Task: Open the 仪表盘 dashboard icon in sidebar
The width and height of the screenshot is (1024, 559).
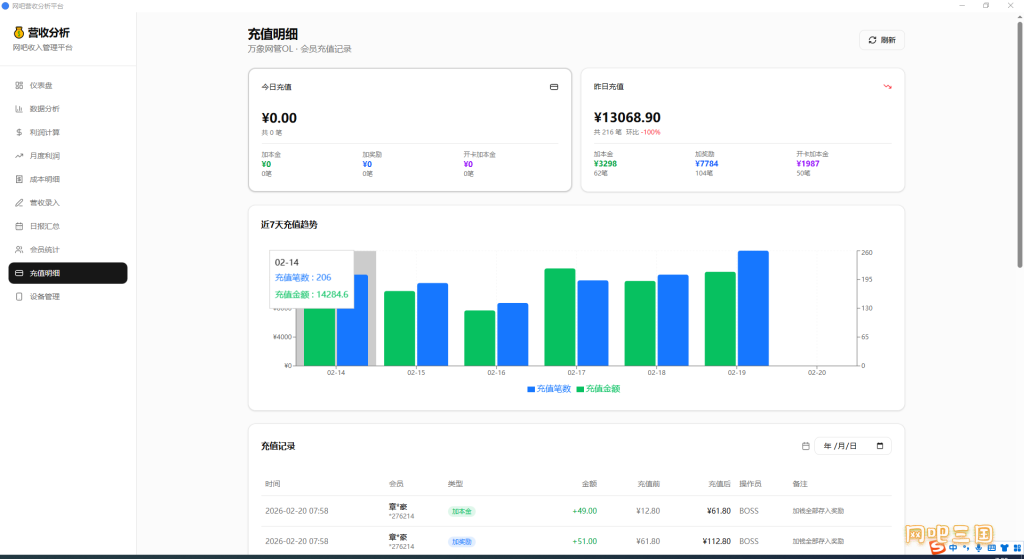Action: (19, 86)
